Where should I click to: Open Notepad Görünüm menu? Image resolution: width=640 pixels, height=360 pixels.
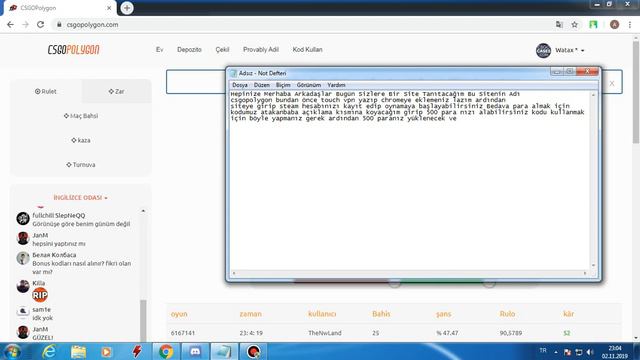(309, 85)
